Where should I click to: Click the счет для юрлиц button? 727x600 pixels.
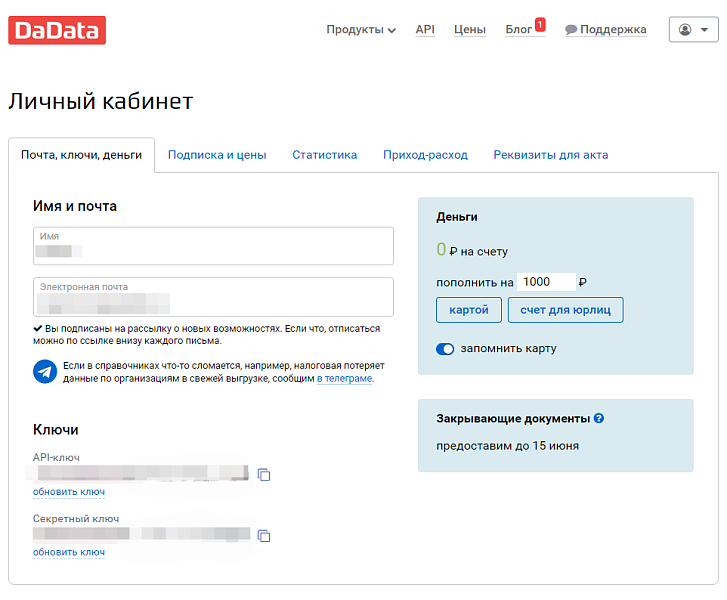(565, 310)
